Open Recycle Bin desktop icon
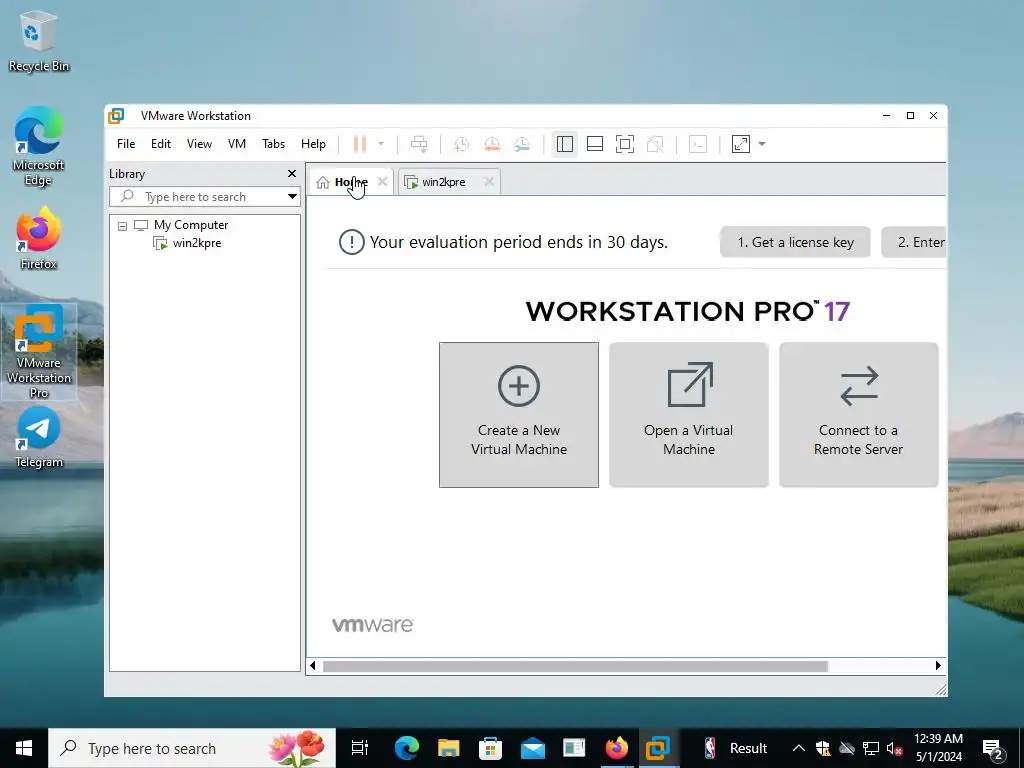Image resolution: width=1024 pixels, height=768 pixels. click(x=39, y=40)
